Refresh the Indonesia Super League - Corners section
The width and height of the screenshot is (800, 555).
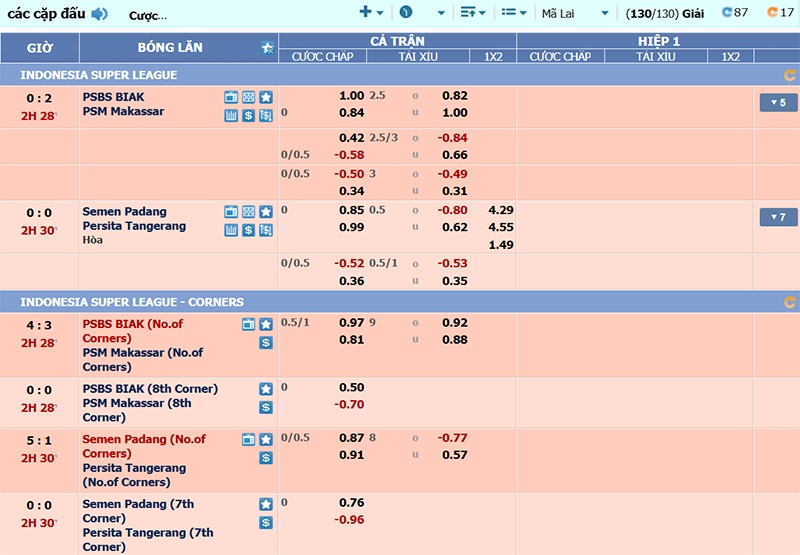(x=790, y=302)
